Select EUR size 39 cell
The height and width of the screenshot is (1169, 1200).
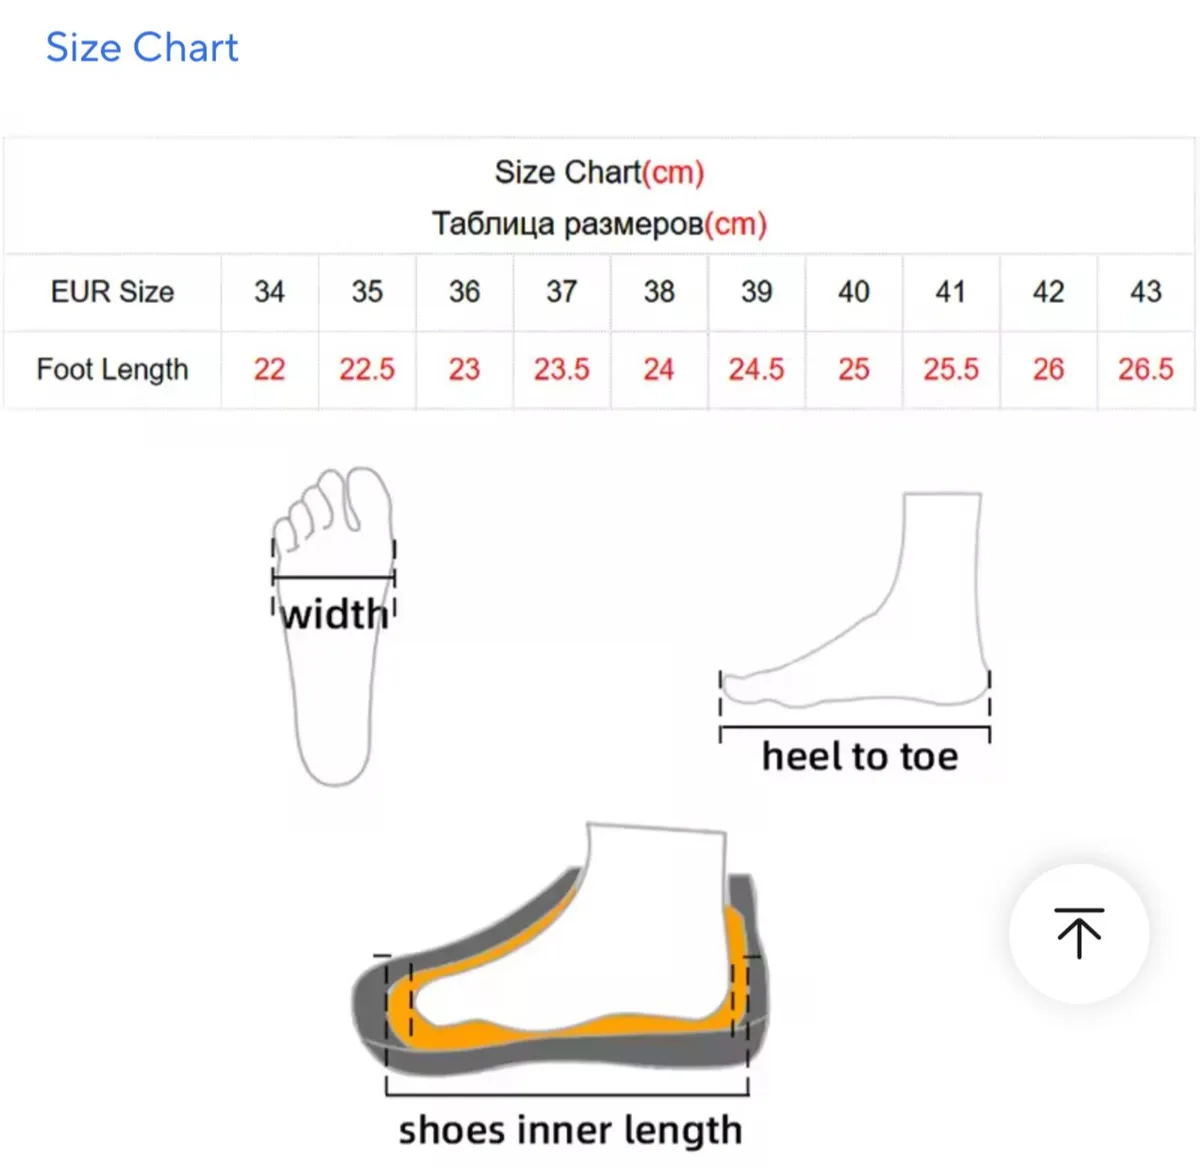(757, 292)
